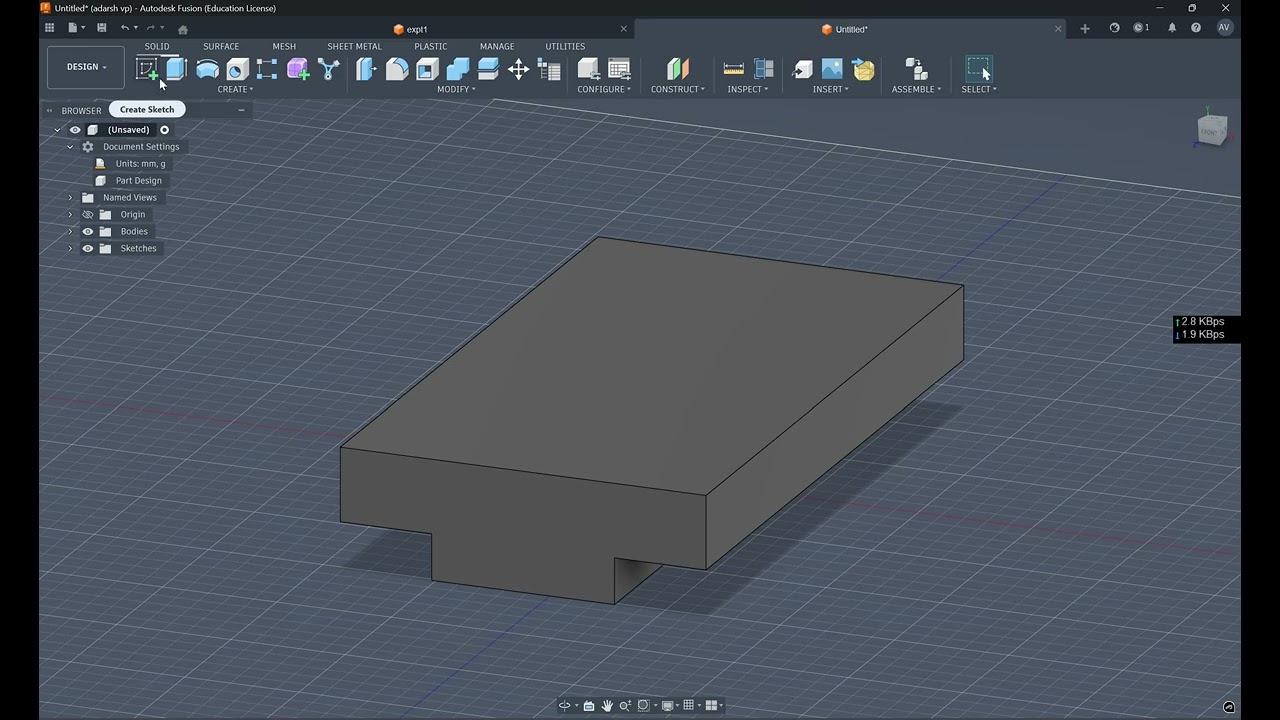
Task: Select the Measure tool icon
Action: coord(734,69)
